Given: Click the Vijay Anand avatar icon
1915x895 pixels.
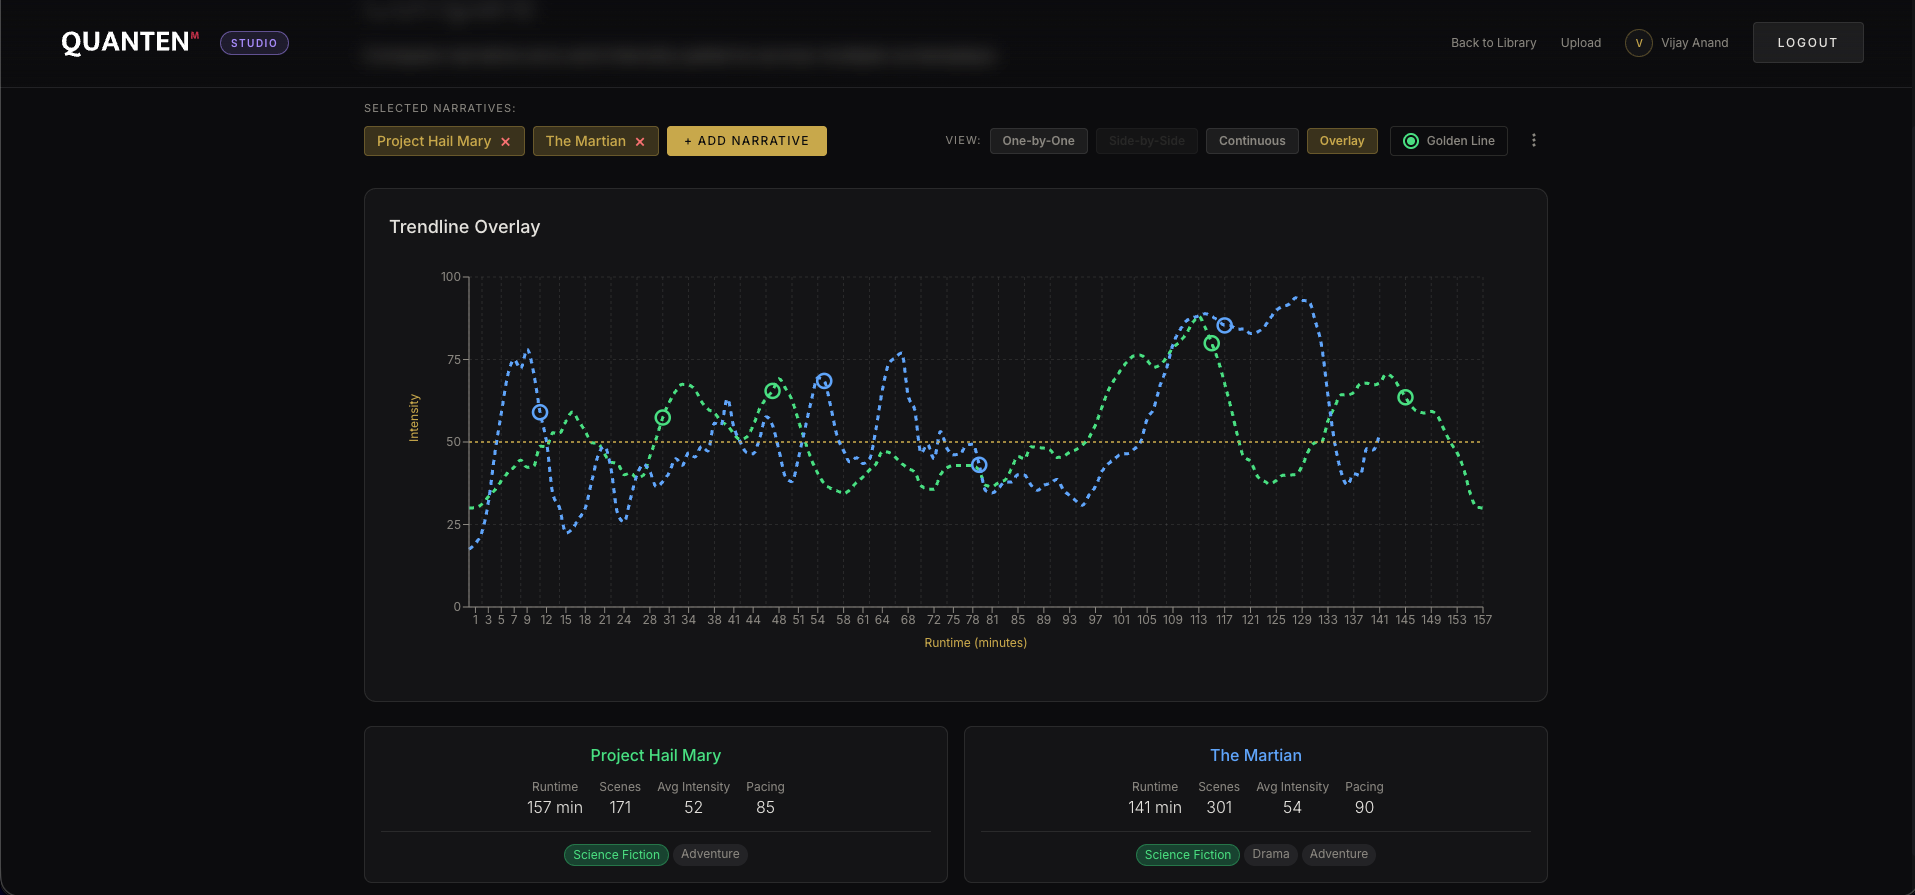Looking at the screenshot, I should tap(1638, 43).
